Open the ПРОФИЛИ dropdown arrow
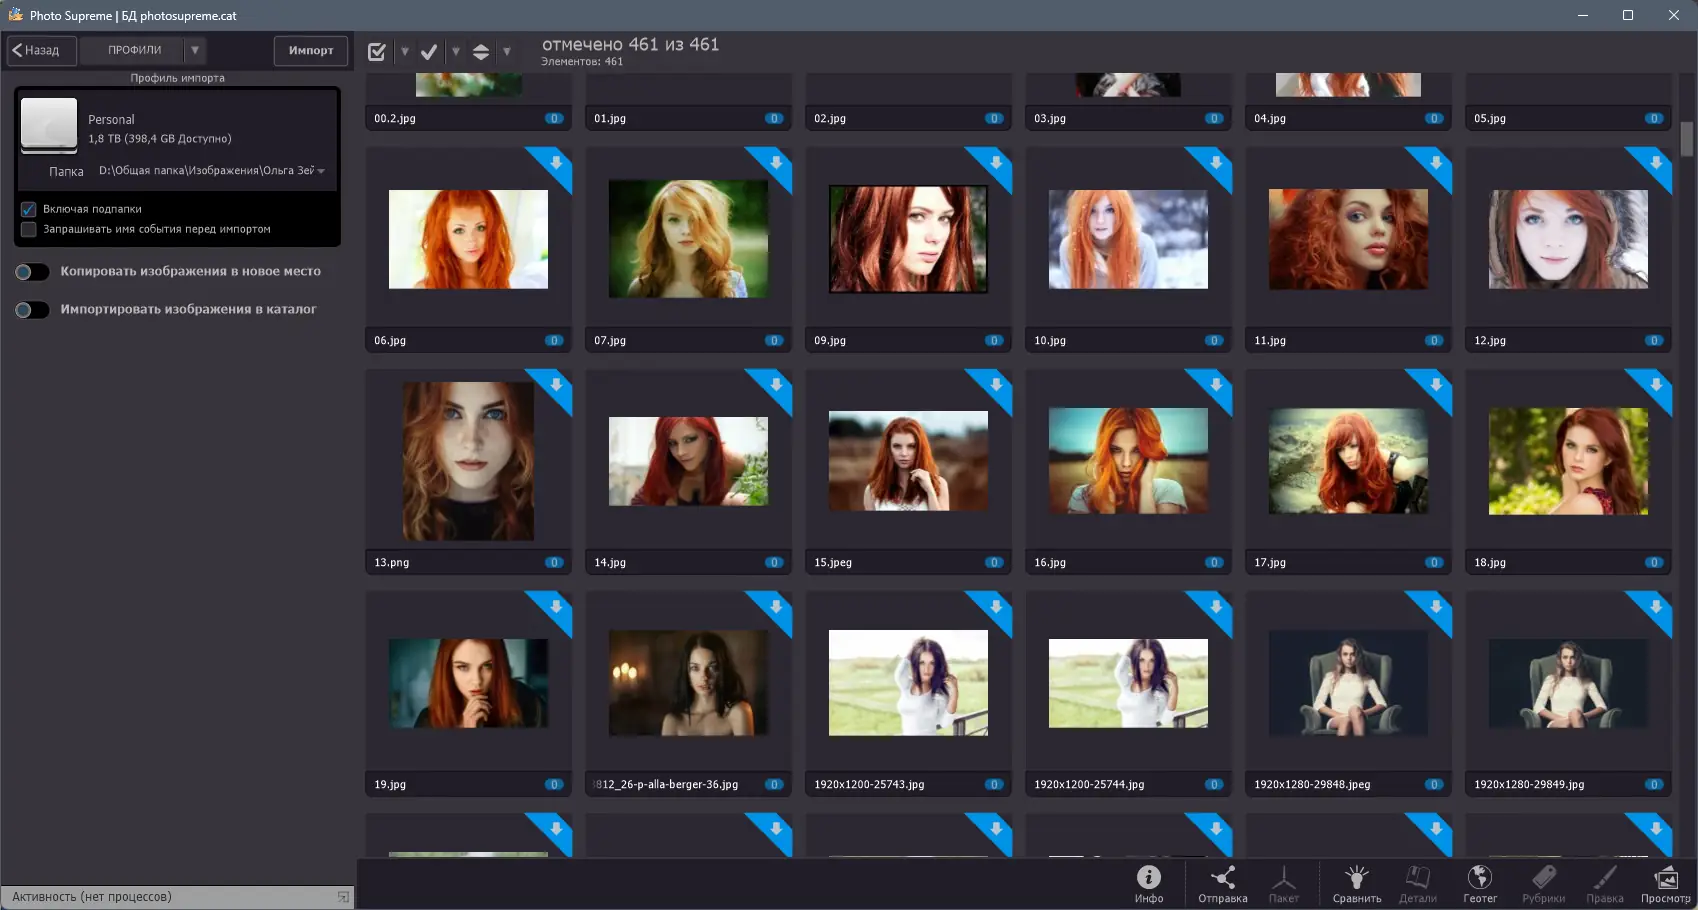The height and width of the screenshot is (910, 1698). [x=195, y=50]
